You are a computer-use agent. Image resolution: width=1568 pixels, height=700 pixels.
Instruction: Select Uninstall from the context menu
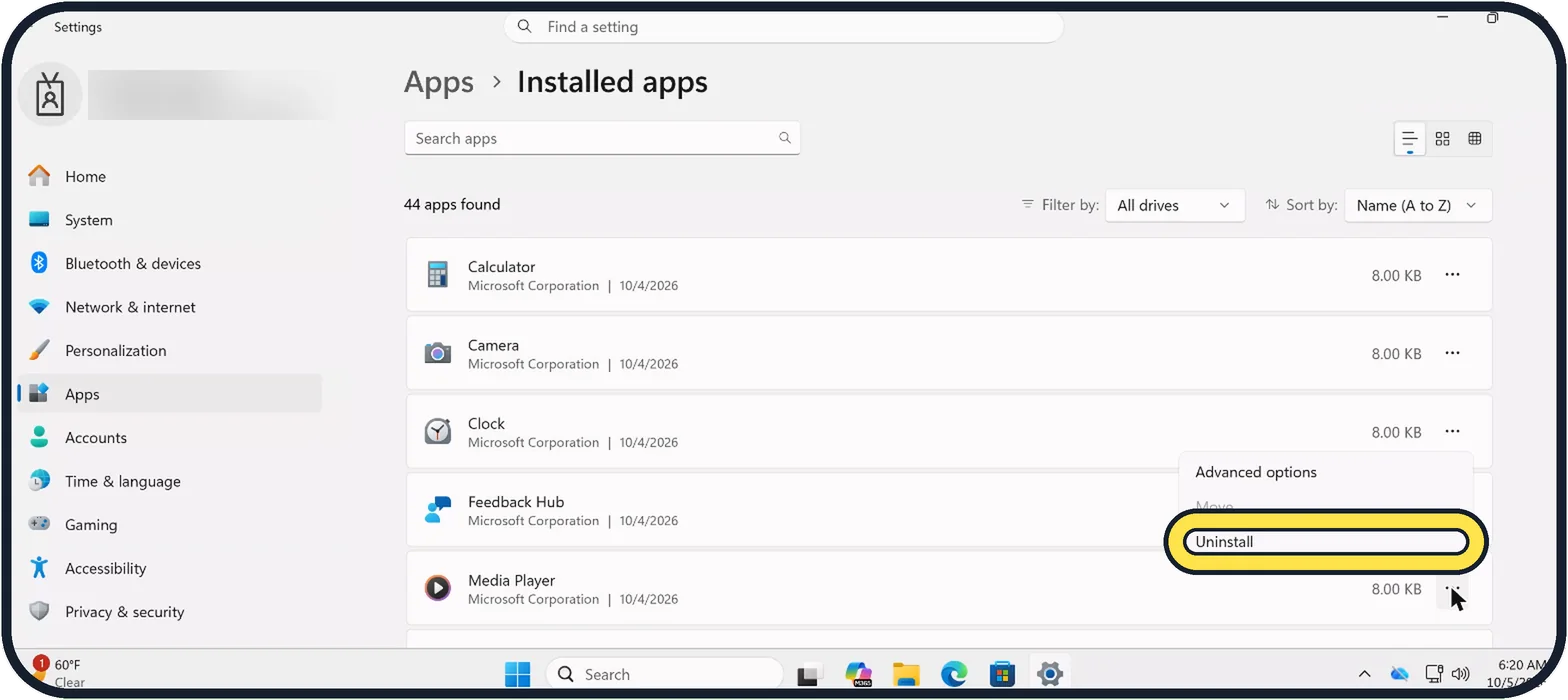click(x=1326, y=542)
